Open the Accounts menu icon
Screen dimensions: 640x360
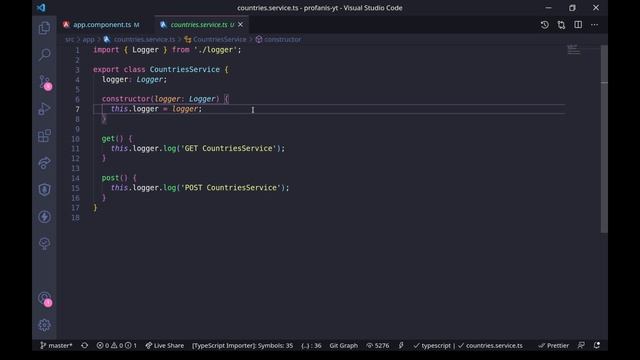(45, 299)
